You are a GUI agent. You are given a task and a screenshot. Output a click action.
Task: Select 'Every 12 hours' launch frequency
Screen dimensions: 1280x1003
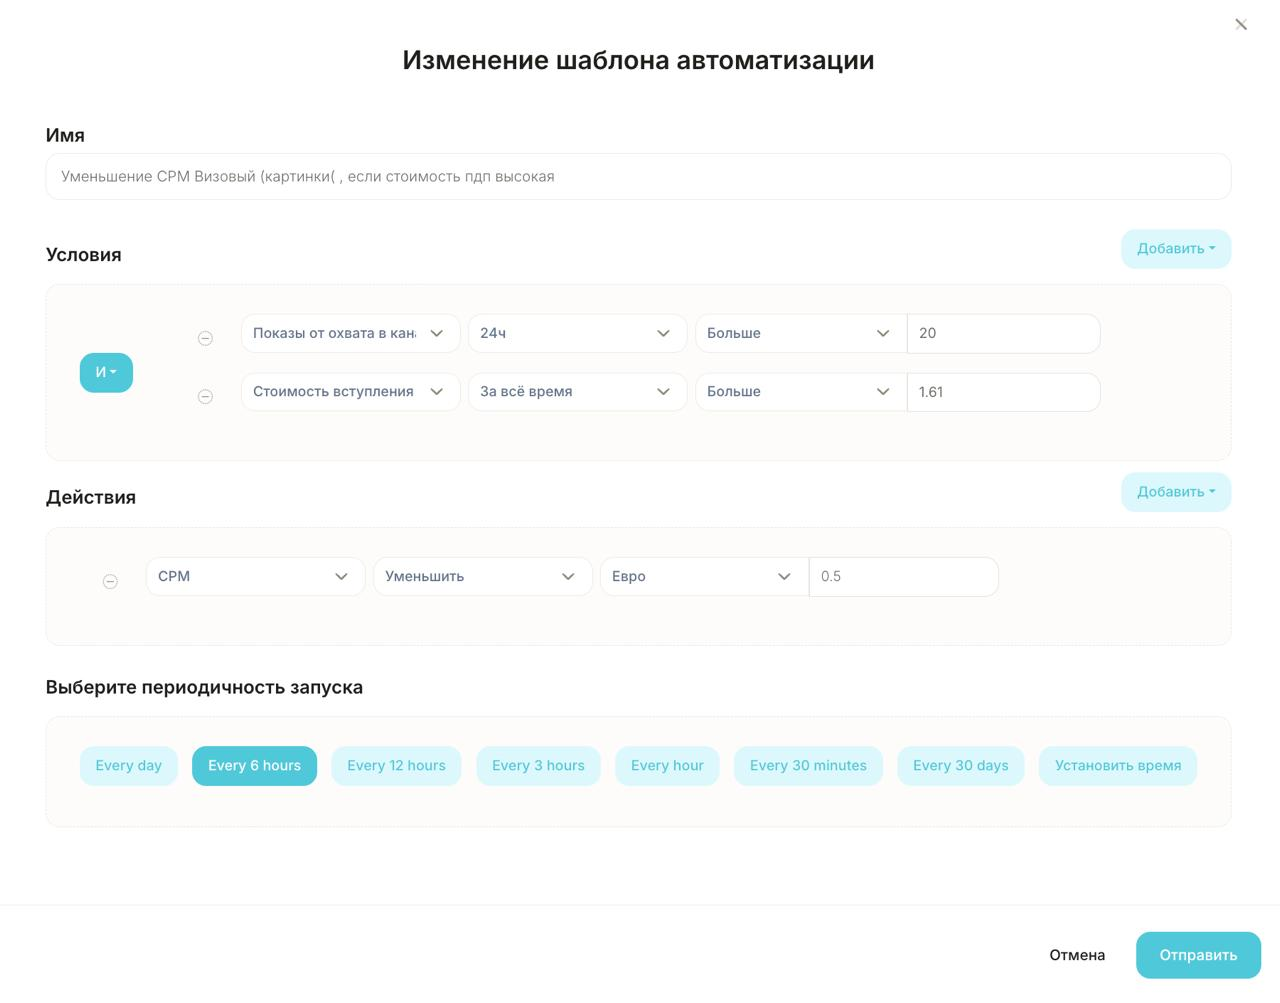click(396, 766)
